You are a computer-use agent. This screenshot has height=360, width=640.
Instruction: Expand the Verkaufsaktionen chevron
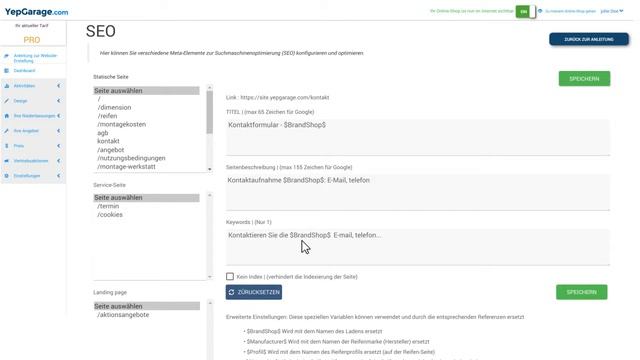(x=59, y=161)
